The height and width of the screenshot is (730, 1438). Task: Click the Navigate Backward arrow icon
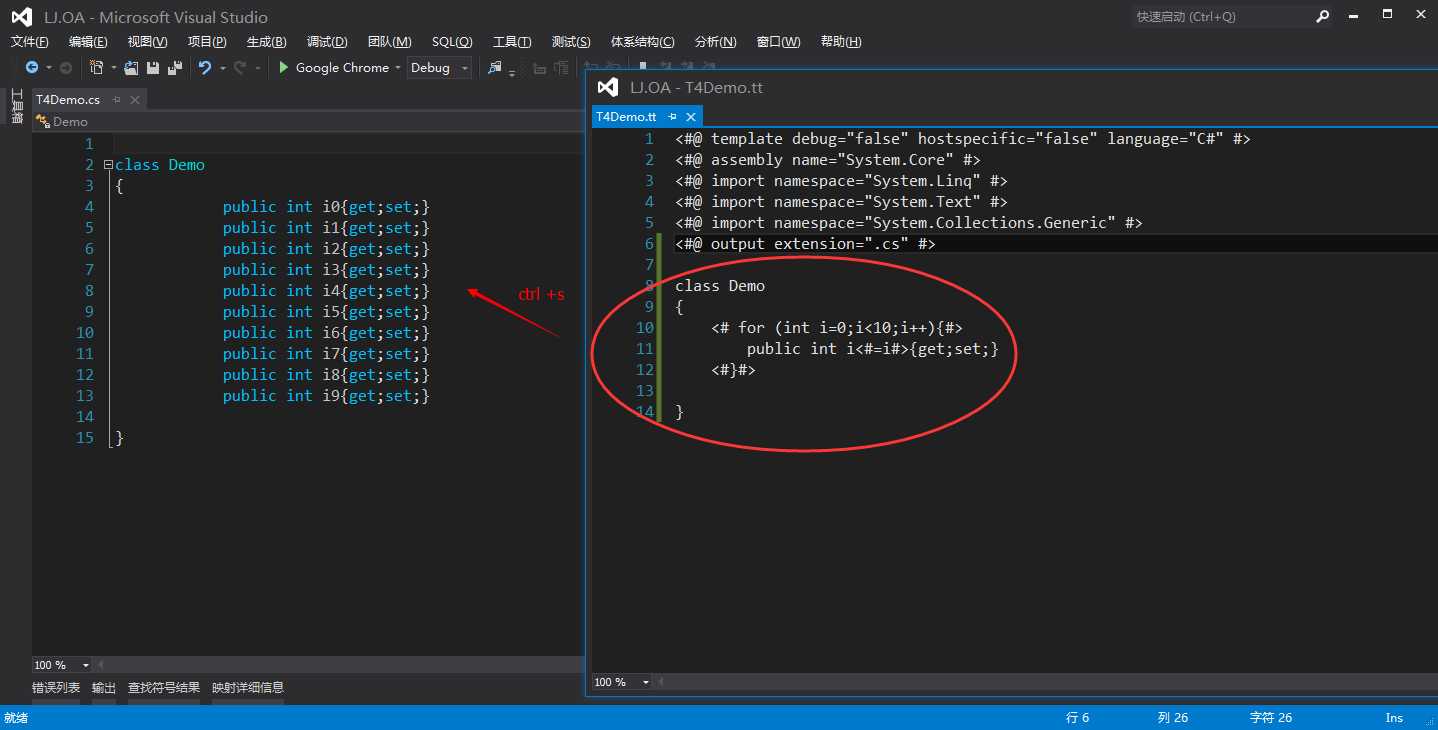tap(32, 68)
